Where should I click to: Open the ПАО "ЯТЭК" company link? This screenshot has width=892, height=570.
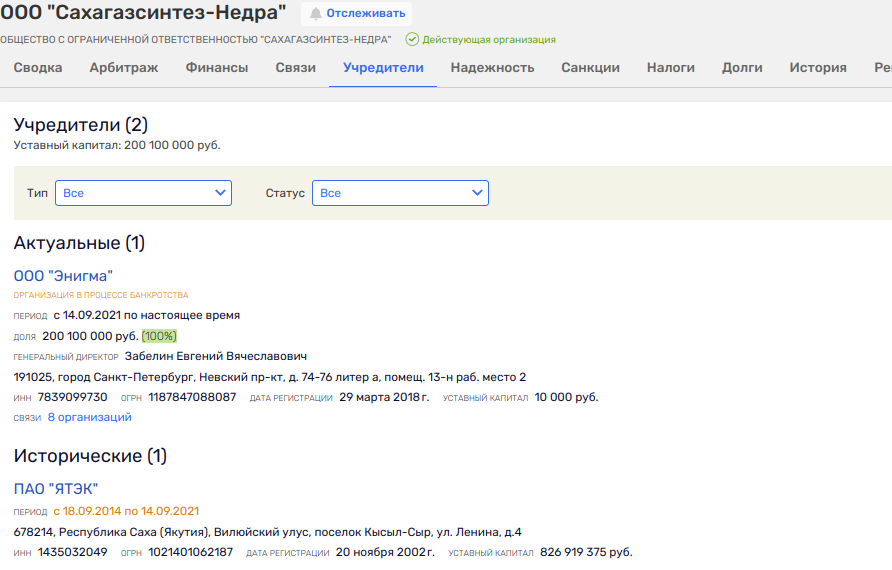[56, 489]
